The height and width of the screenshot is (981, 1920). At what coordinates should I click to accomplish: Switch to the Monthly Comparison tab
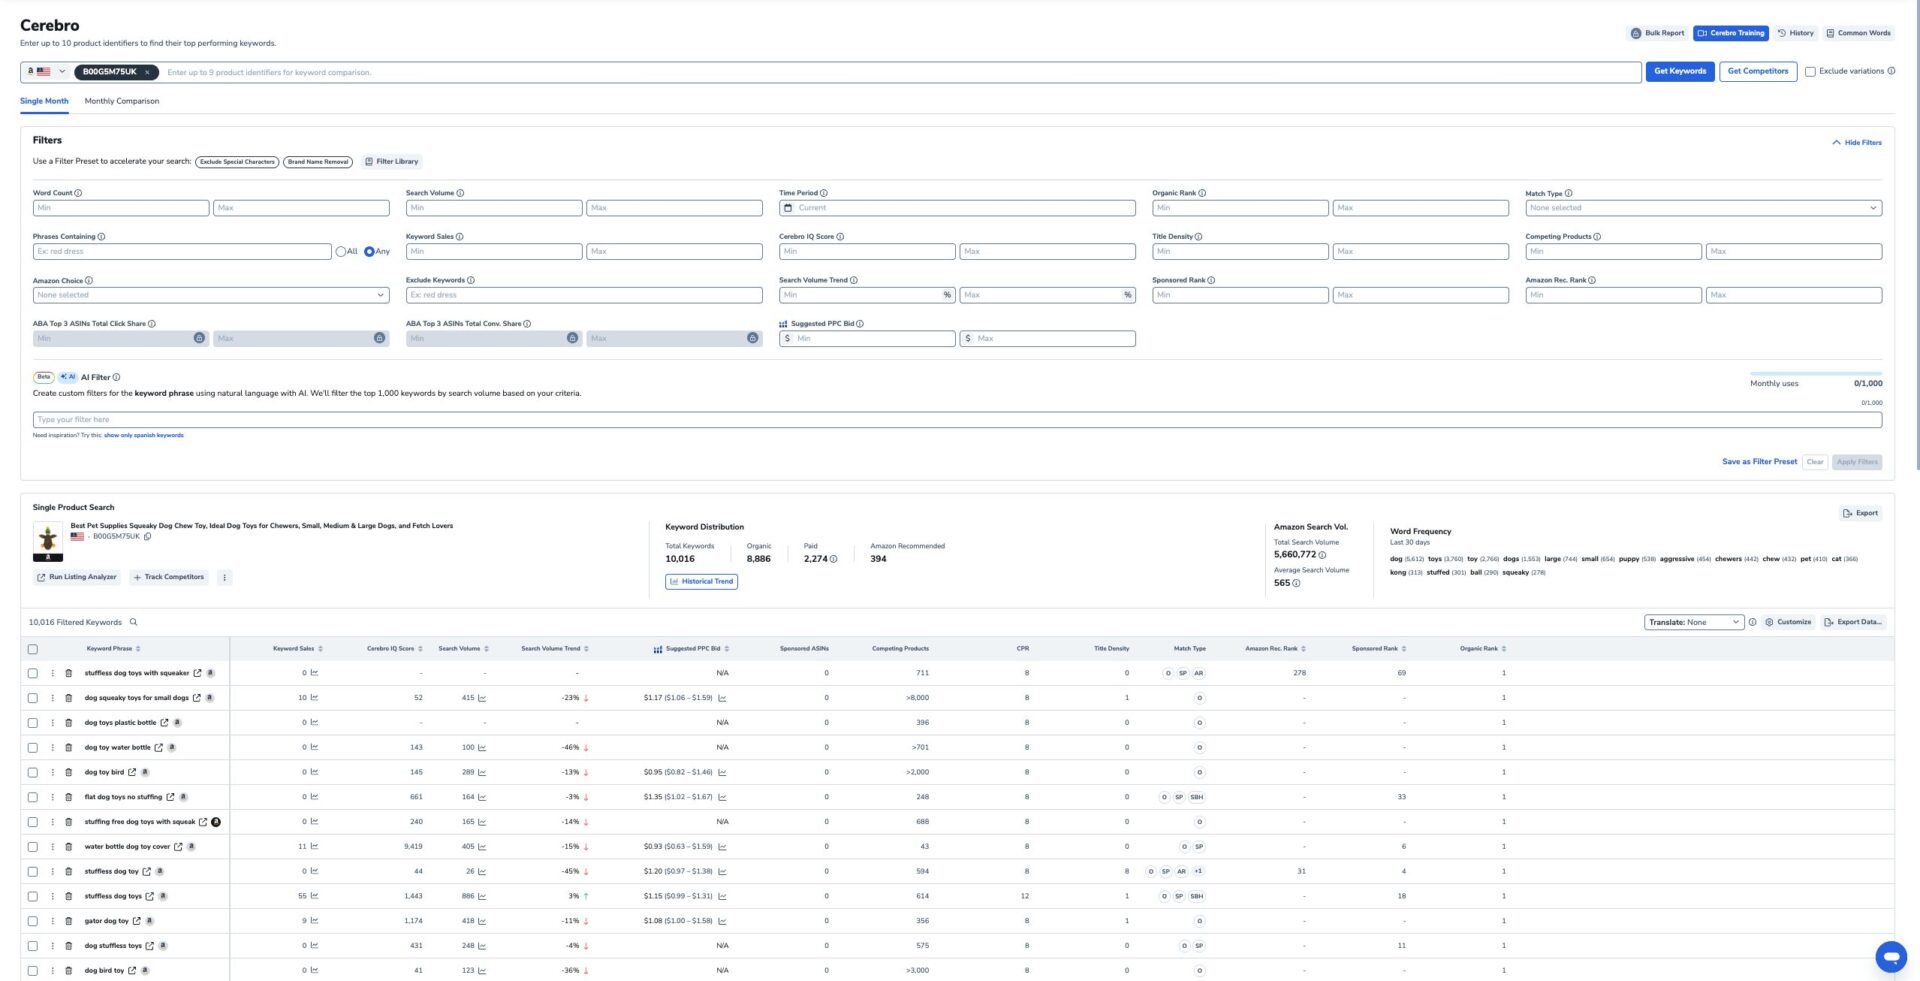(122, 101)
